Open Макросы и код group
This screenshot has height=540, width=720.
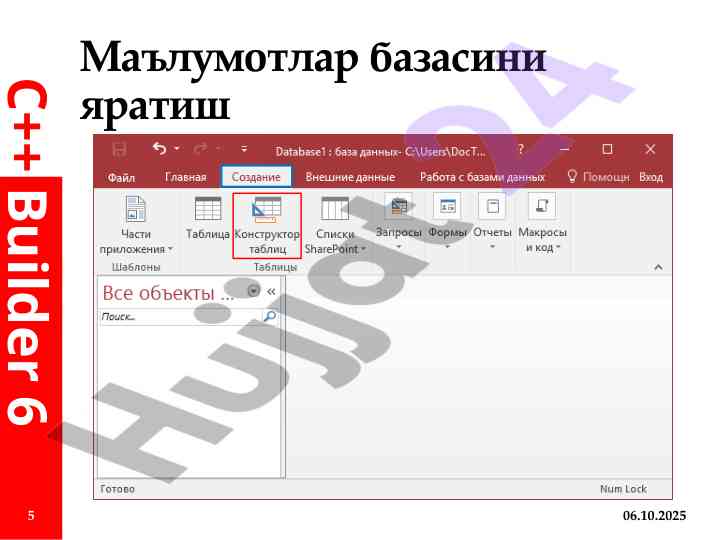click(542, 225)
